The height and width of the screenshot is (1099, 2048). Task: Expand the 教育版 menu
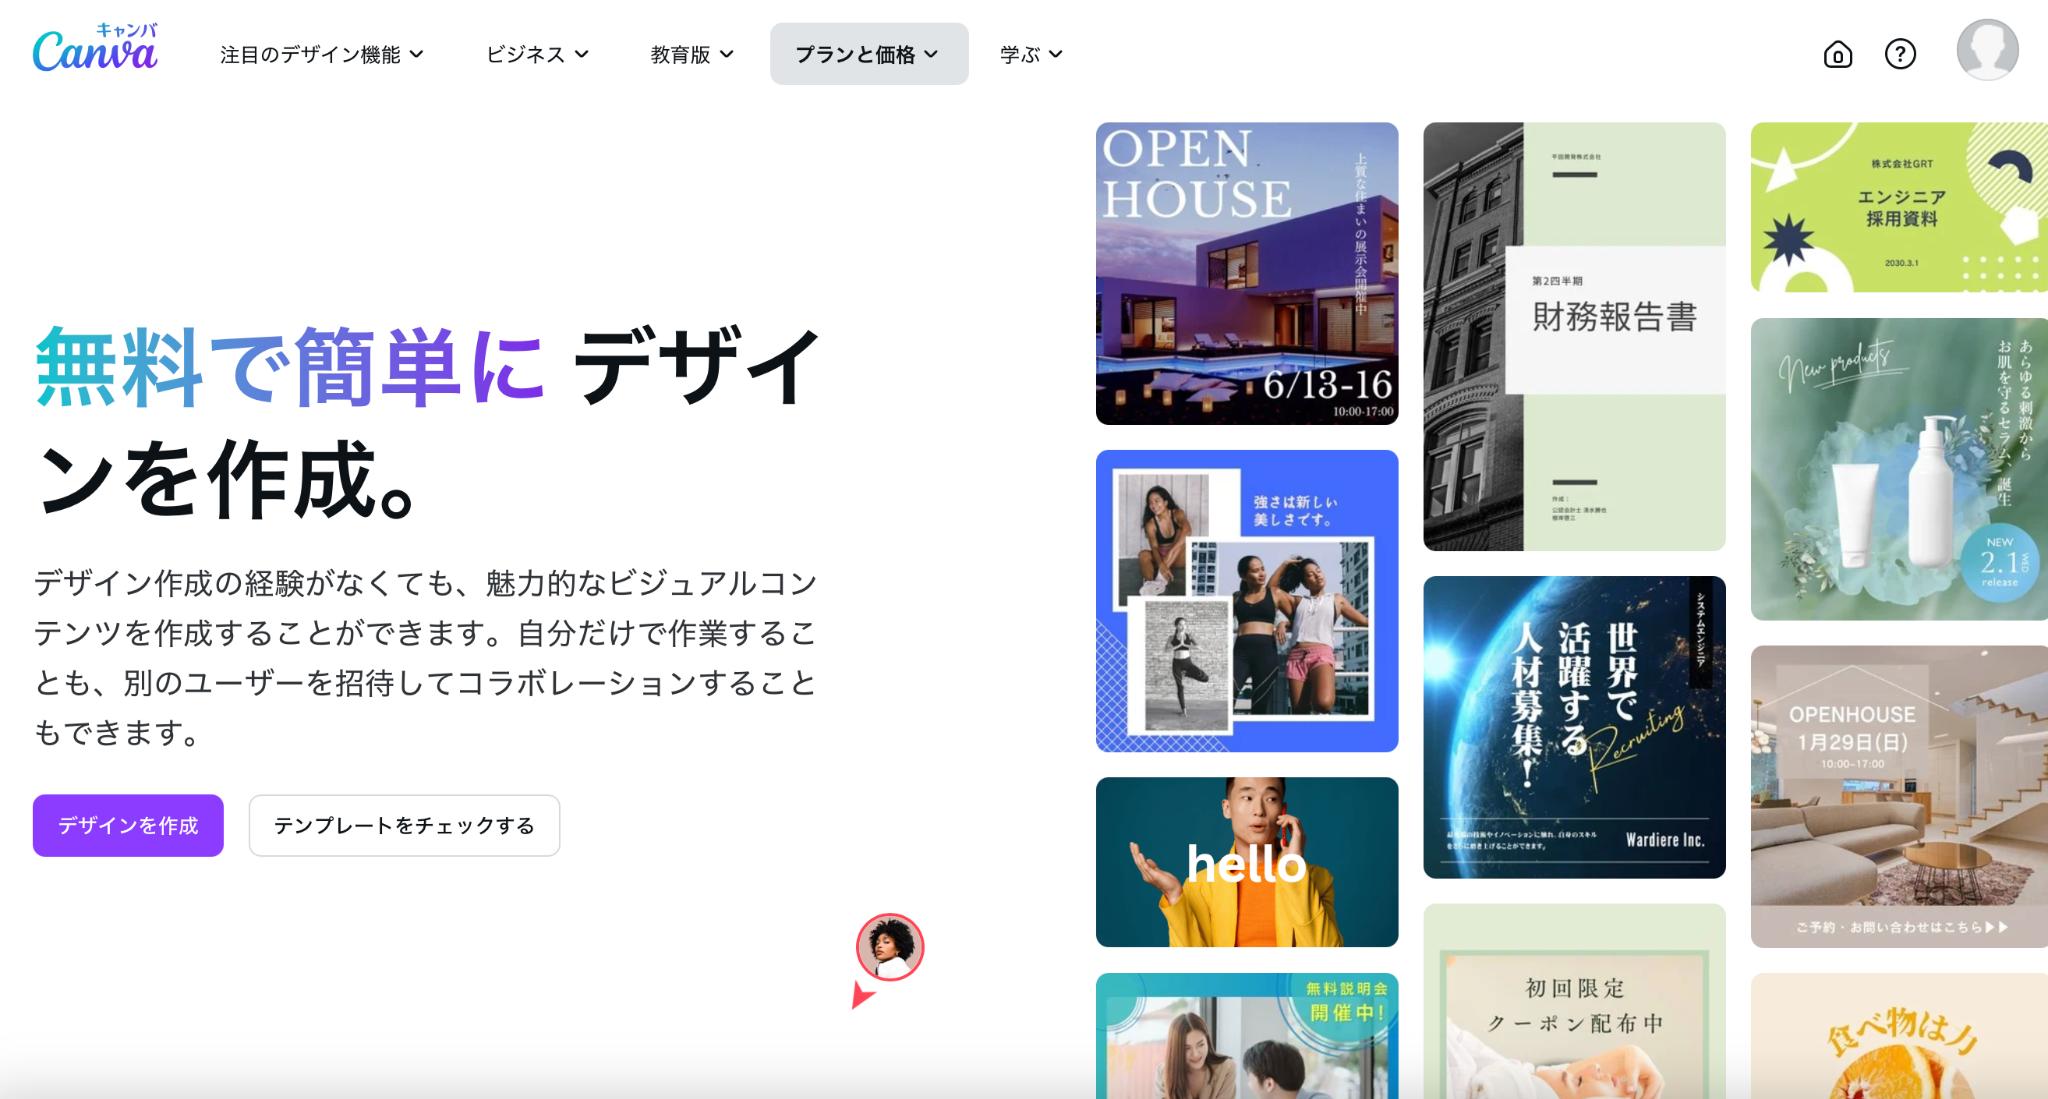[692, 54]
